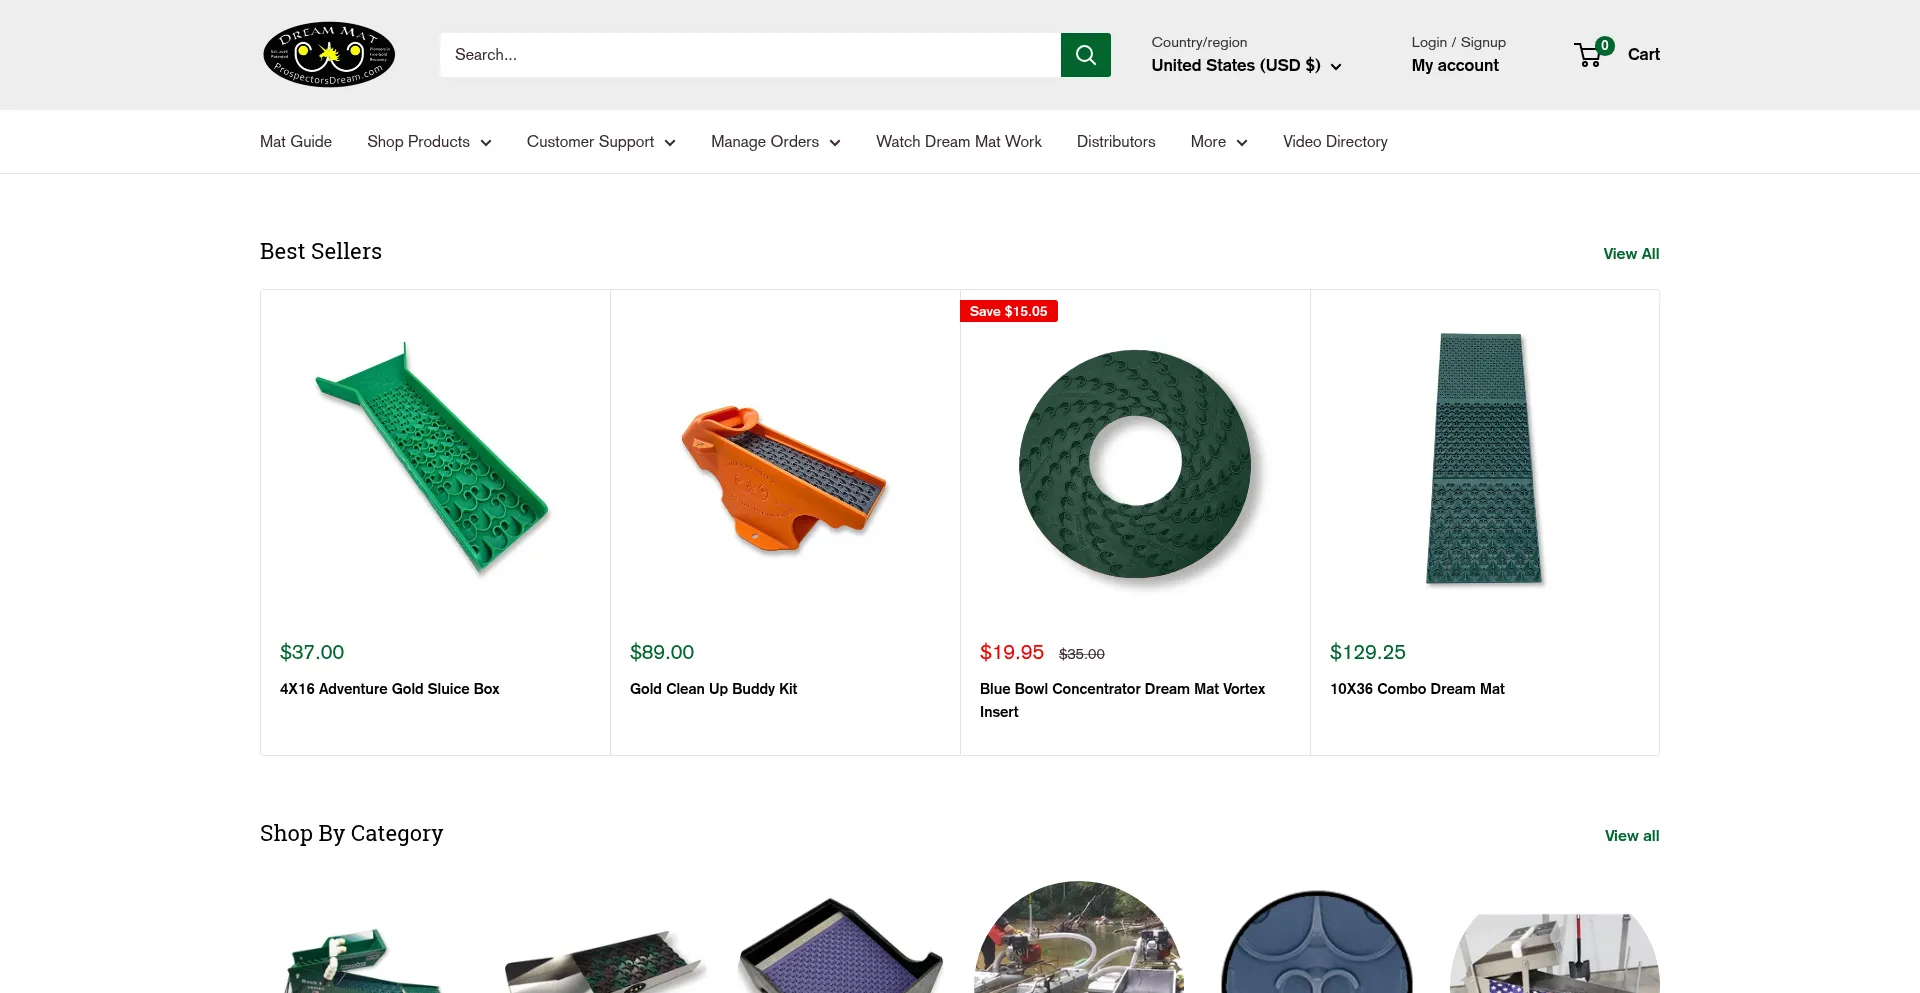Open the shopping cart icon
1920x993 pixels.
(1592, 53)
